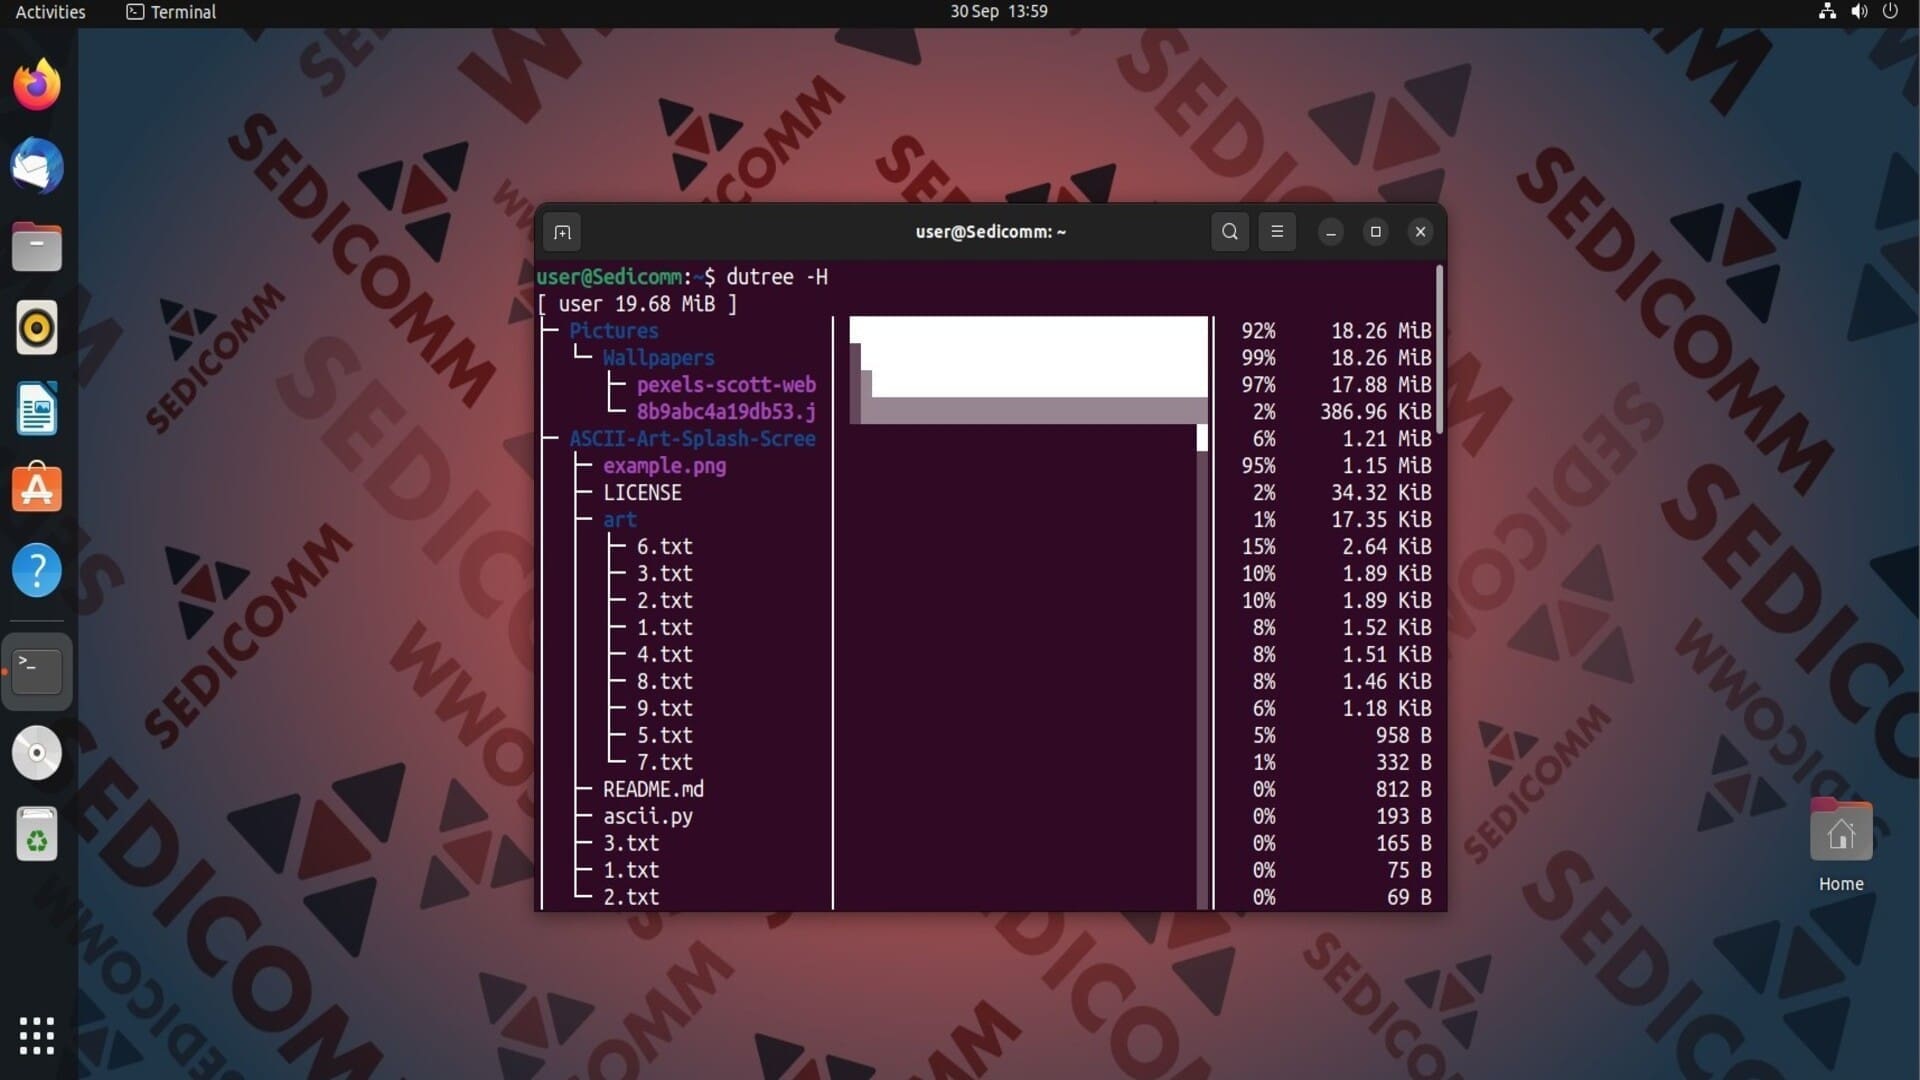
Task: Open the Terminal app menu in top bar
Action: tap(171, 11)
